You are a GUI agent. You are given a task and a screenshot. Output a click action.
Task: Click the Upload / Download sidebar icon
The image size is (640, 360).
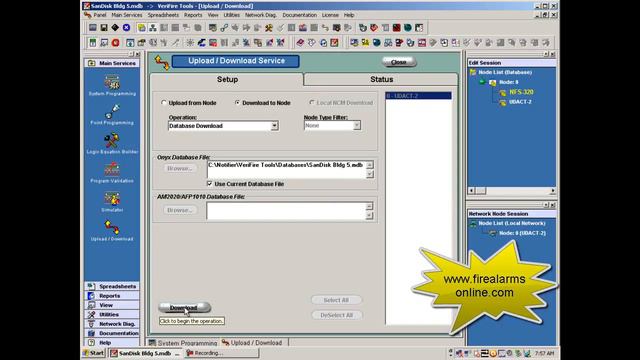point(112,227)
